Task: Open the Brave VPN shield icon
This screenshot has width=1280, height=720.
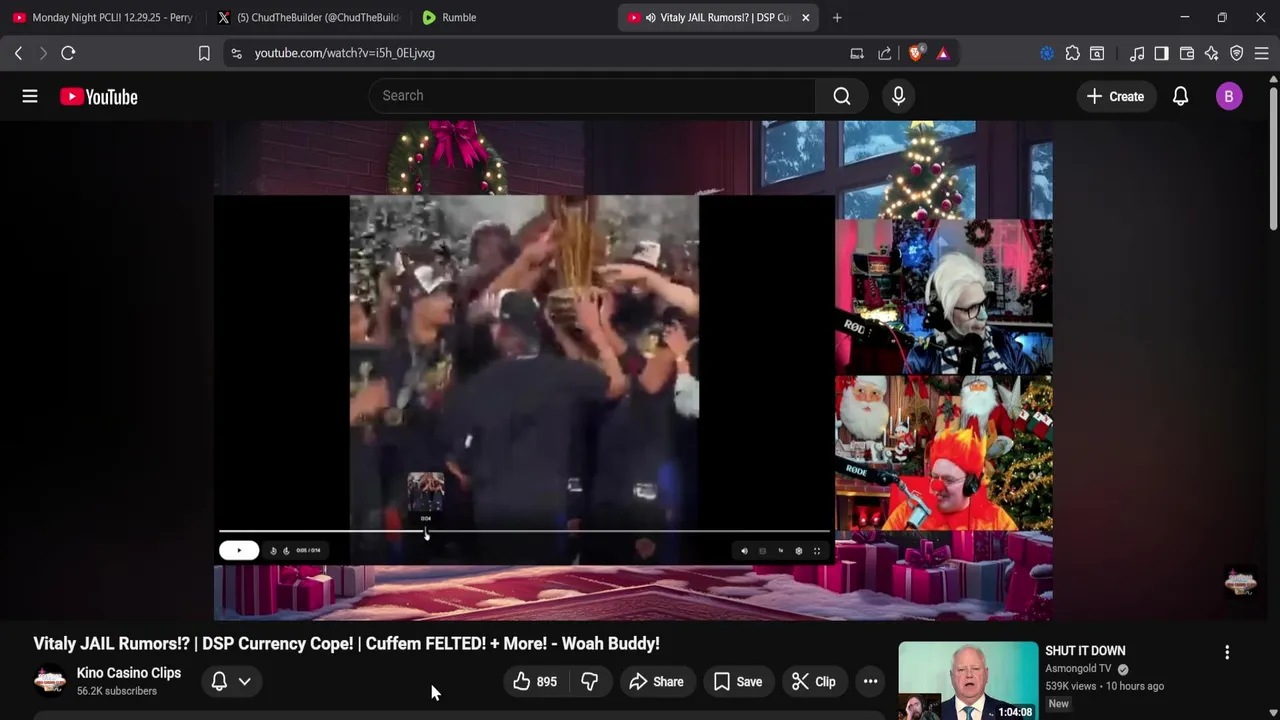Action: coord(1237,53)
